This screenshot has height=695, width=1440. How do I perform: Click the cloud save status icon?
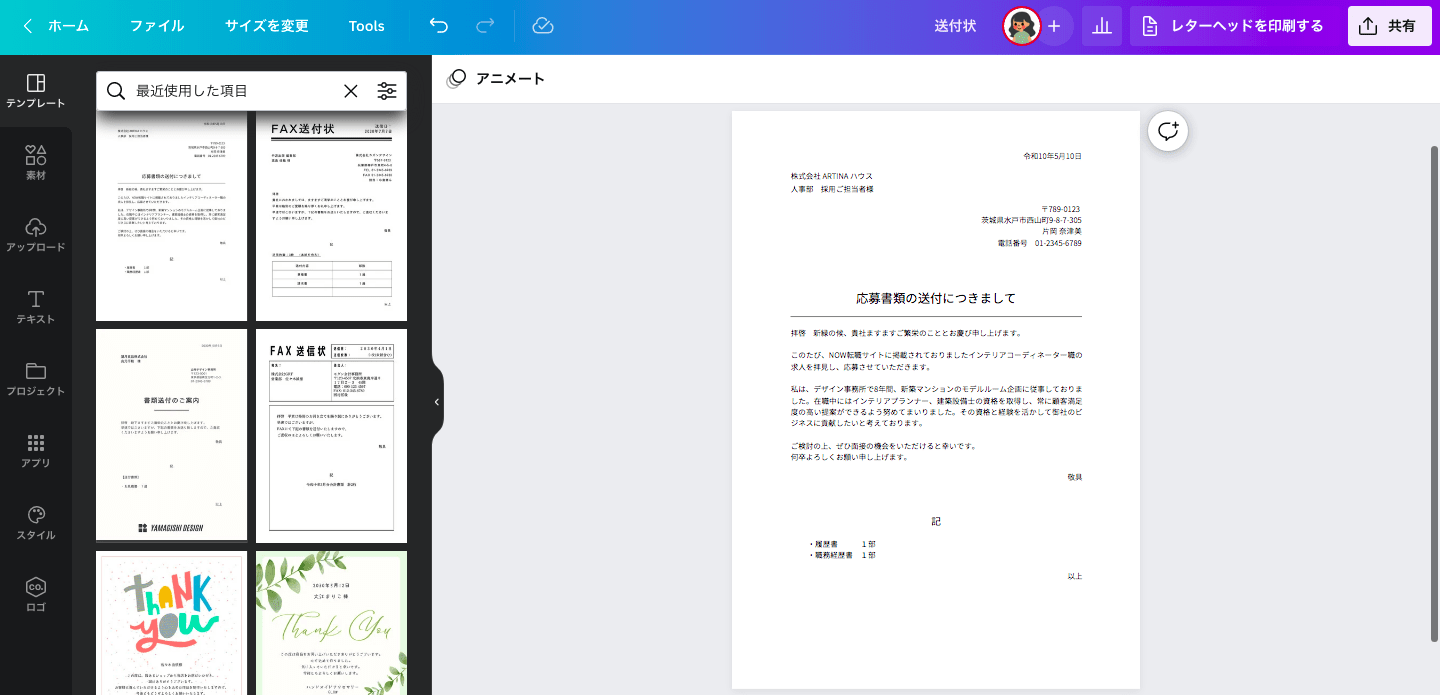tap(543, 26)
